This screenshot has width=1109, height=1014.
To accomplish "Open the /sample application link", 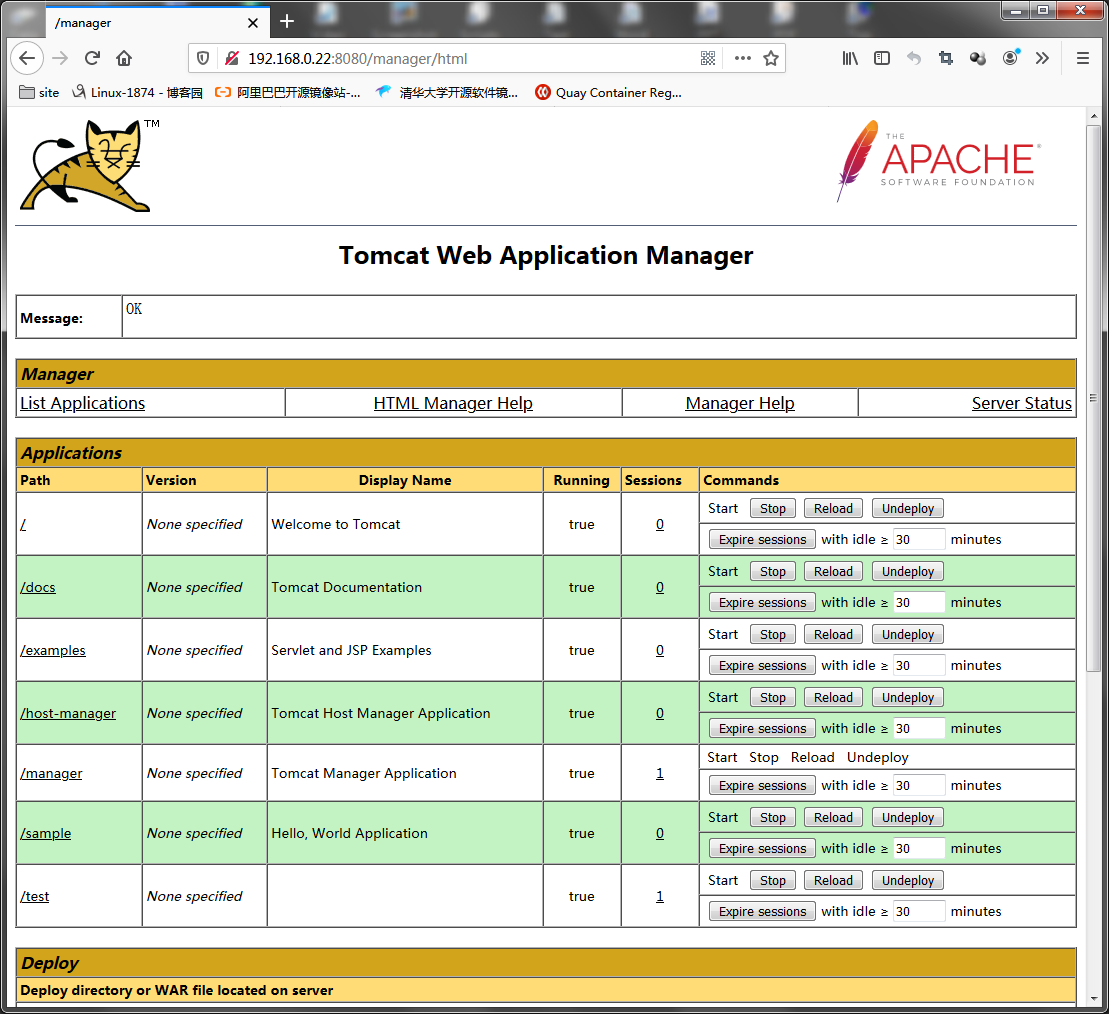I will tap(46, 833).
